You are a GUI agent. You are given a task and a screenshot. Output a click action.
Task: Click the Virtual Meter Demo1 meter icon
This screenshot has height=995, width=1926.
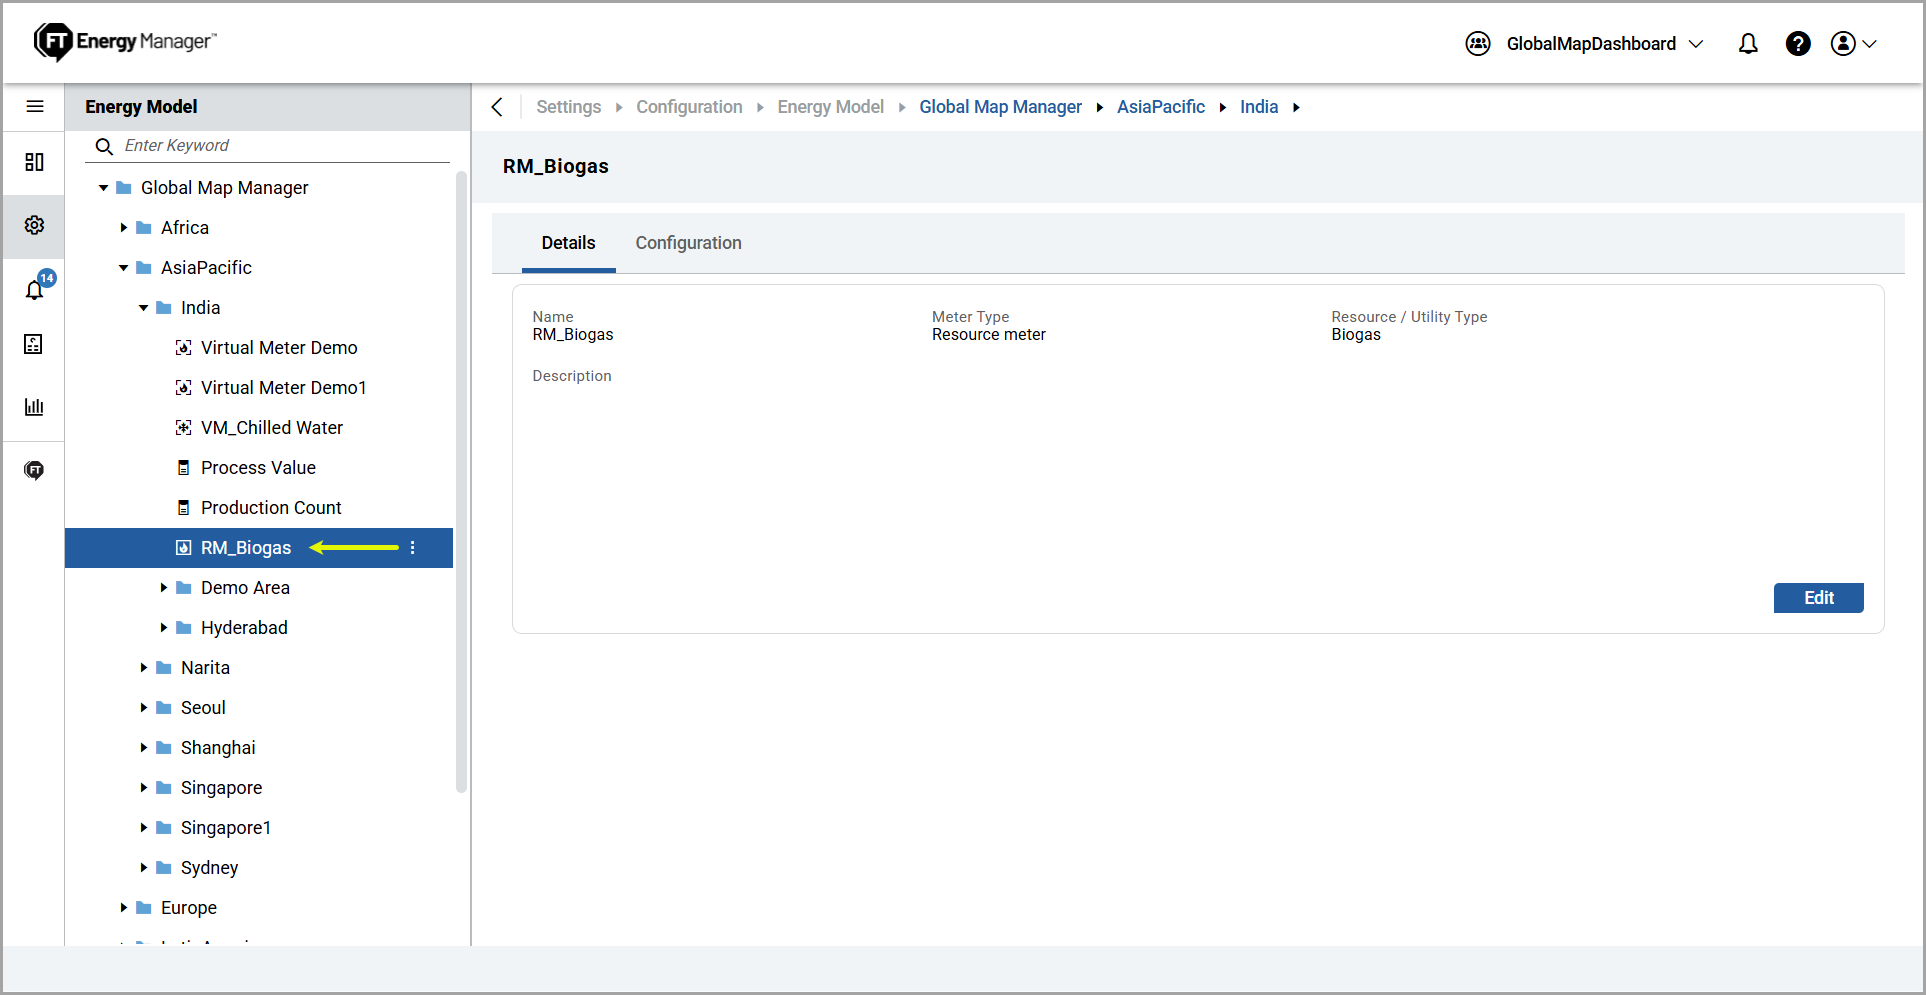click(184, 388)
